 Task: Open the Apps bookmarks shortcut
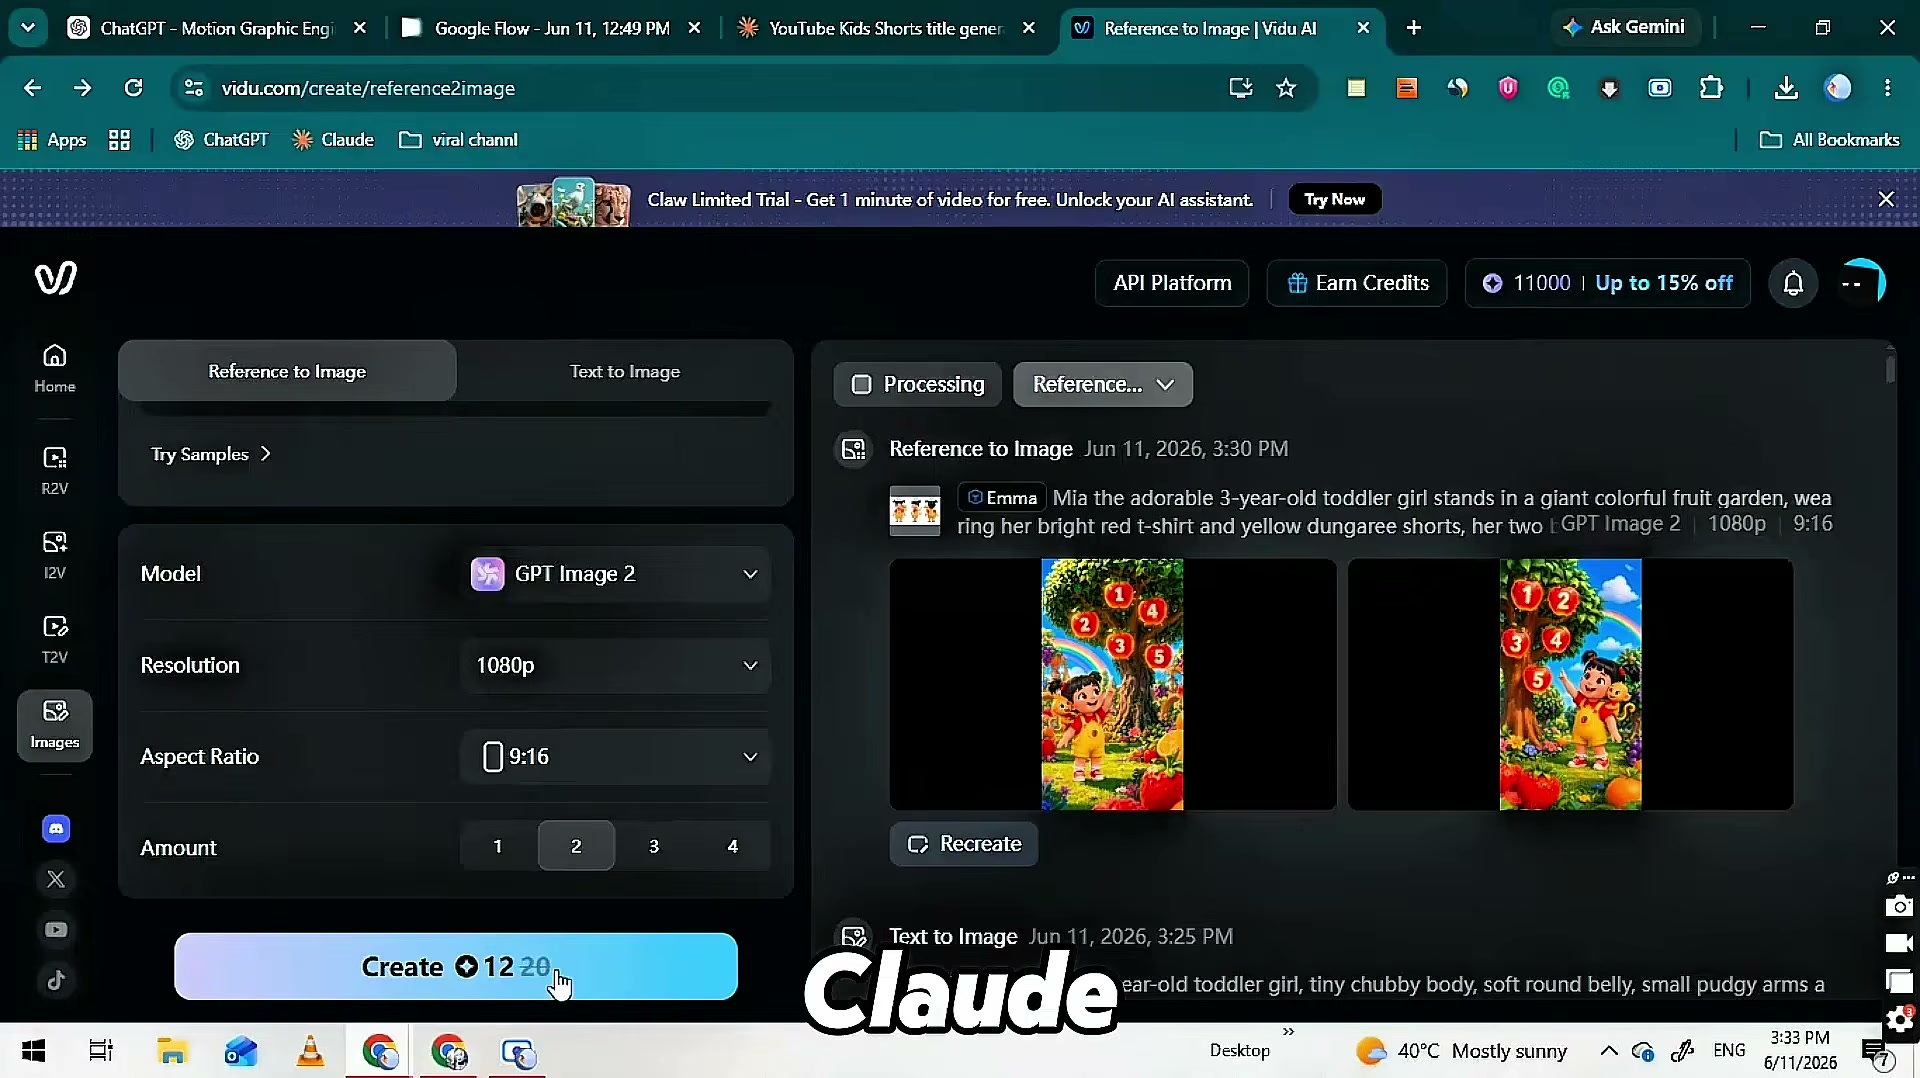[52, 140]
